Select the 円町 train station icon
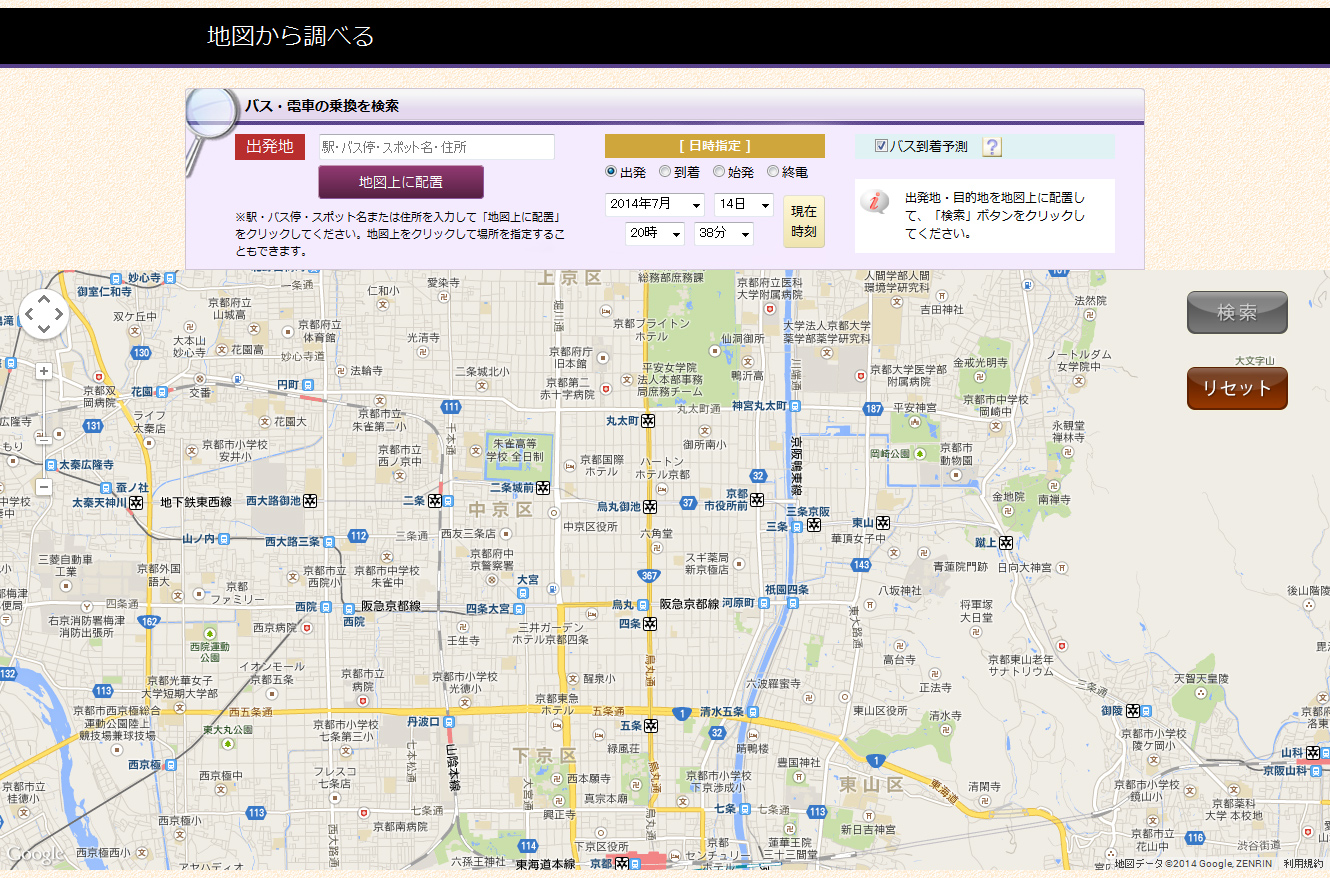Image resolution: width=1330 pixels, height=878 pixels. pyautogui.click(x=307, y=384)
